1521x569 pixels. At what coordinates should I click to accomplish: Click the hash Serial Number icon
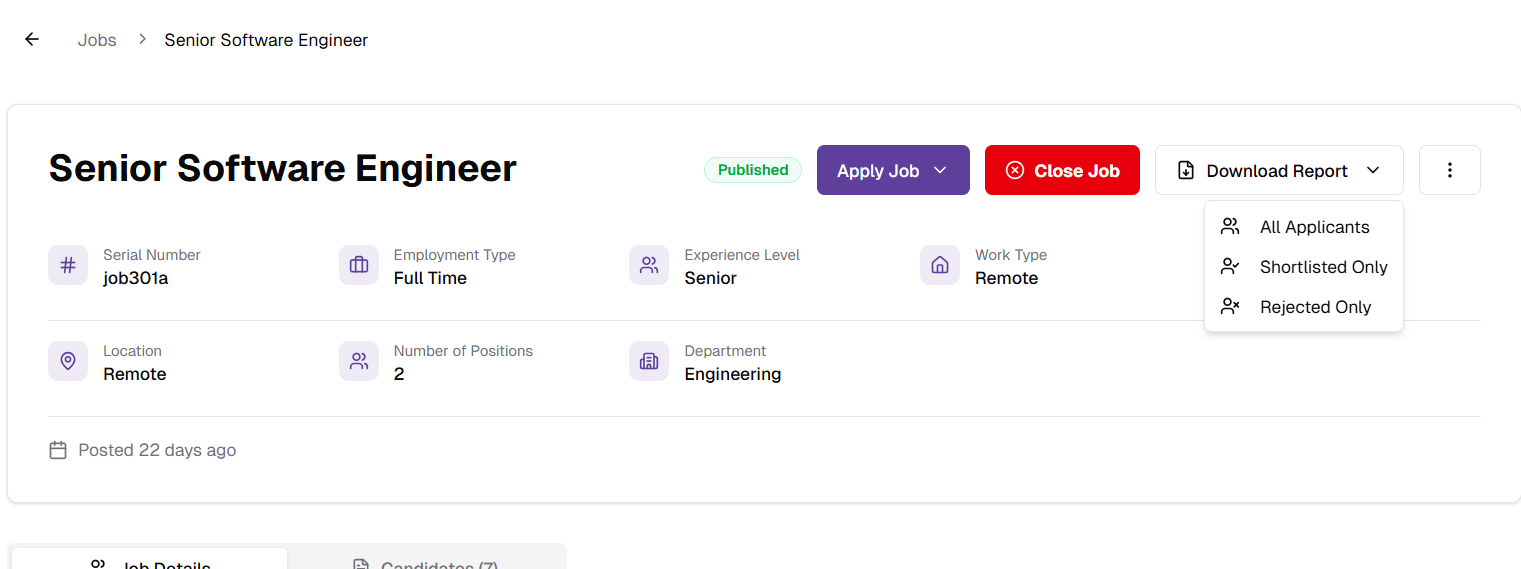68,266
